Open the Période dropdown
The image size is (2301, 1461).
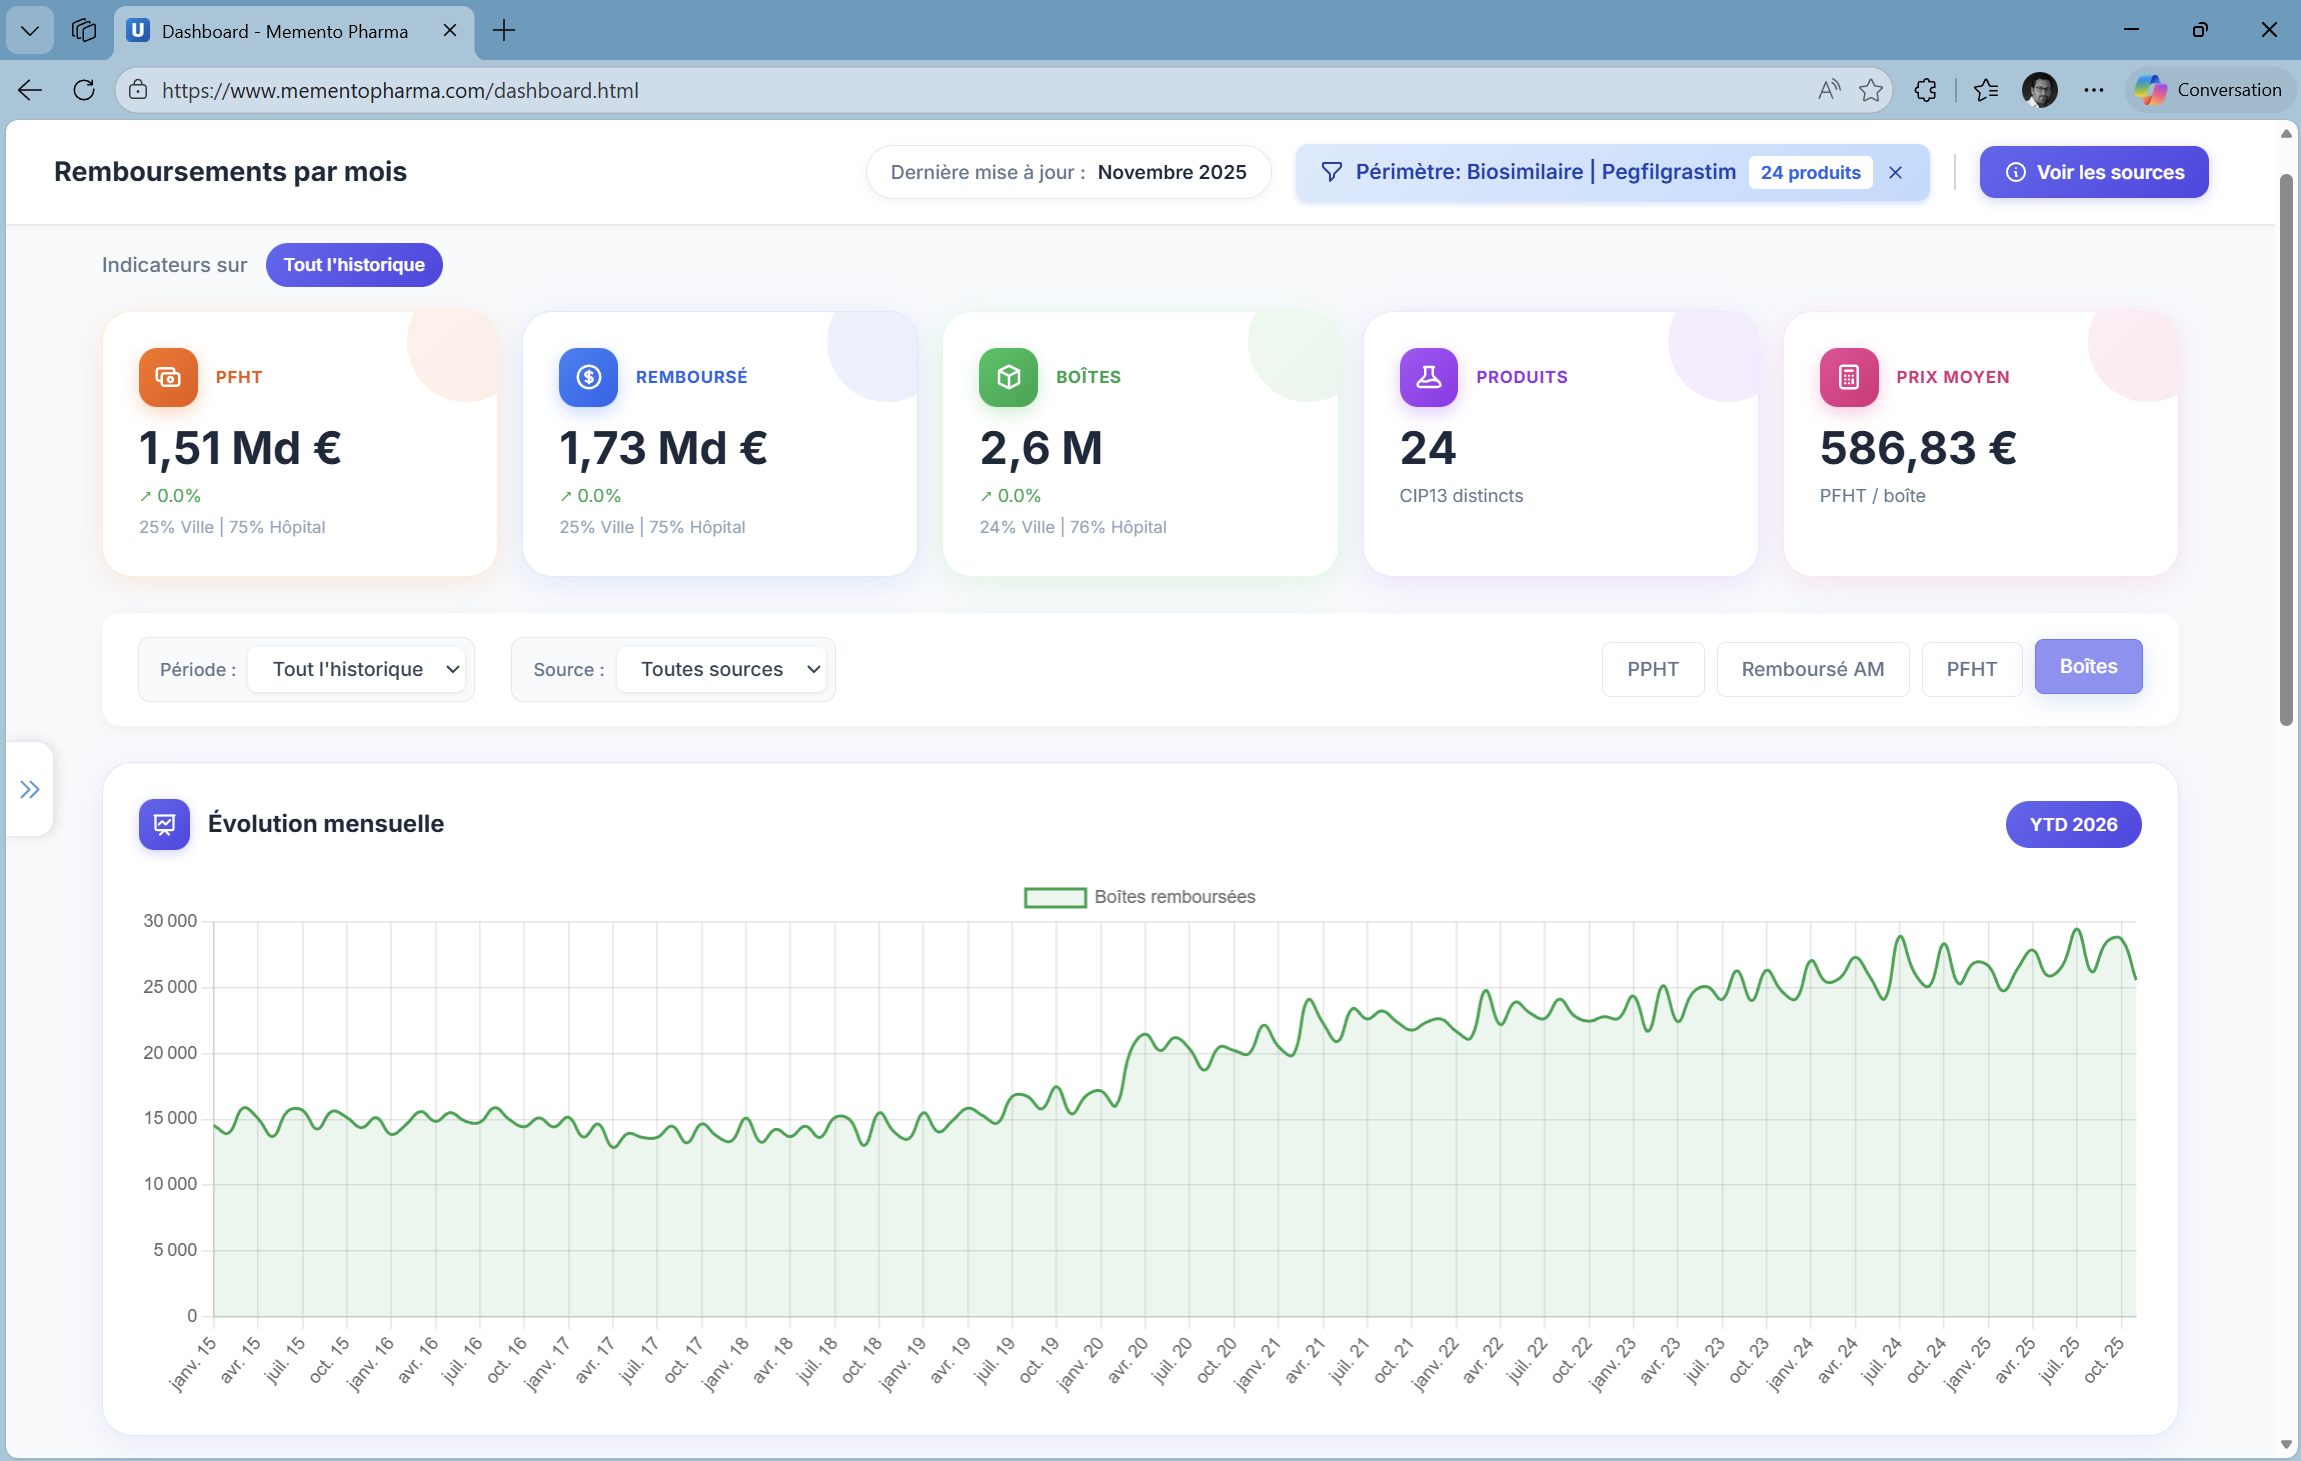tap(357, 669)
